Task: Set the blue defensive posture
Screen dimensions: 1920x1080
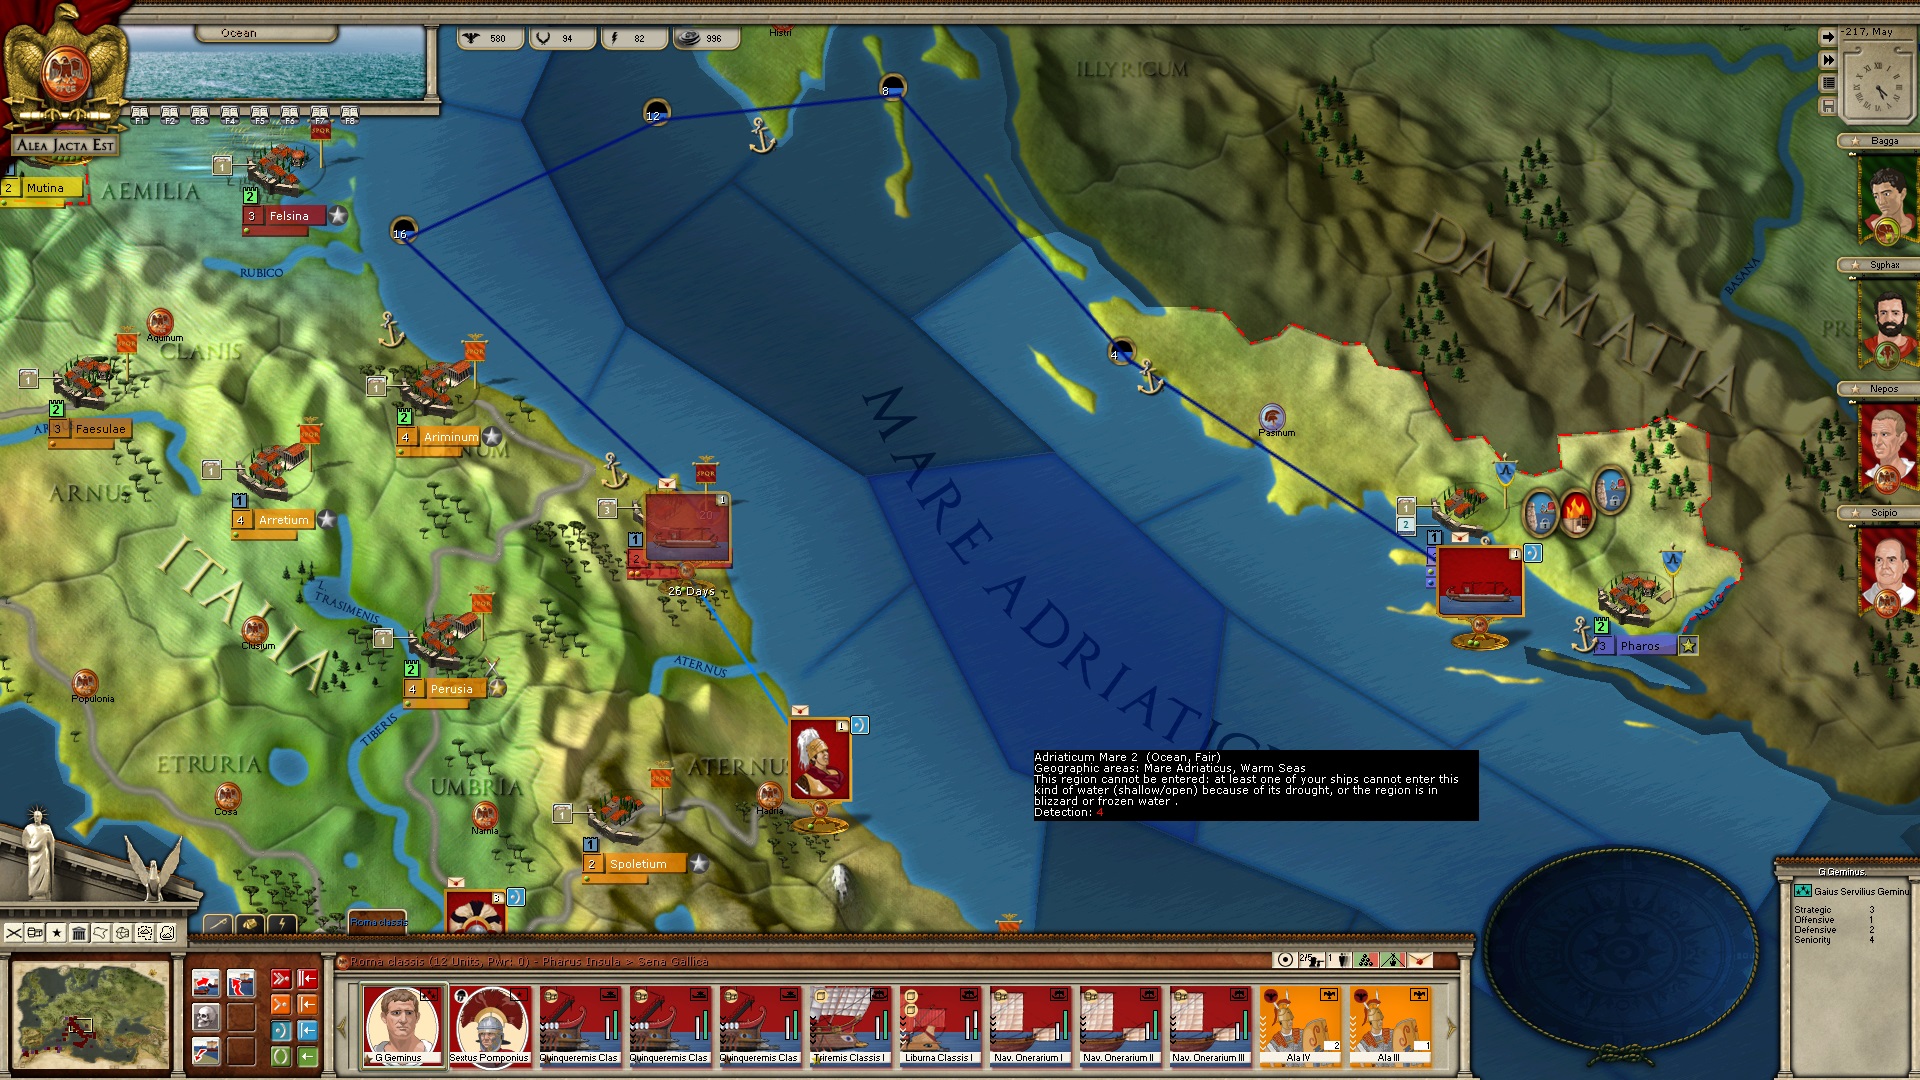Action: (281, 1030)
